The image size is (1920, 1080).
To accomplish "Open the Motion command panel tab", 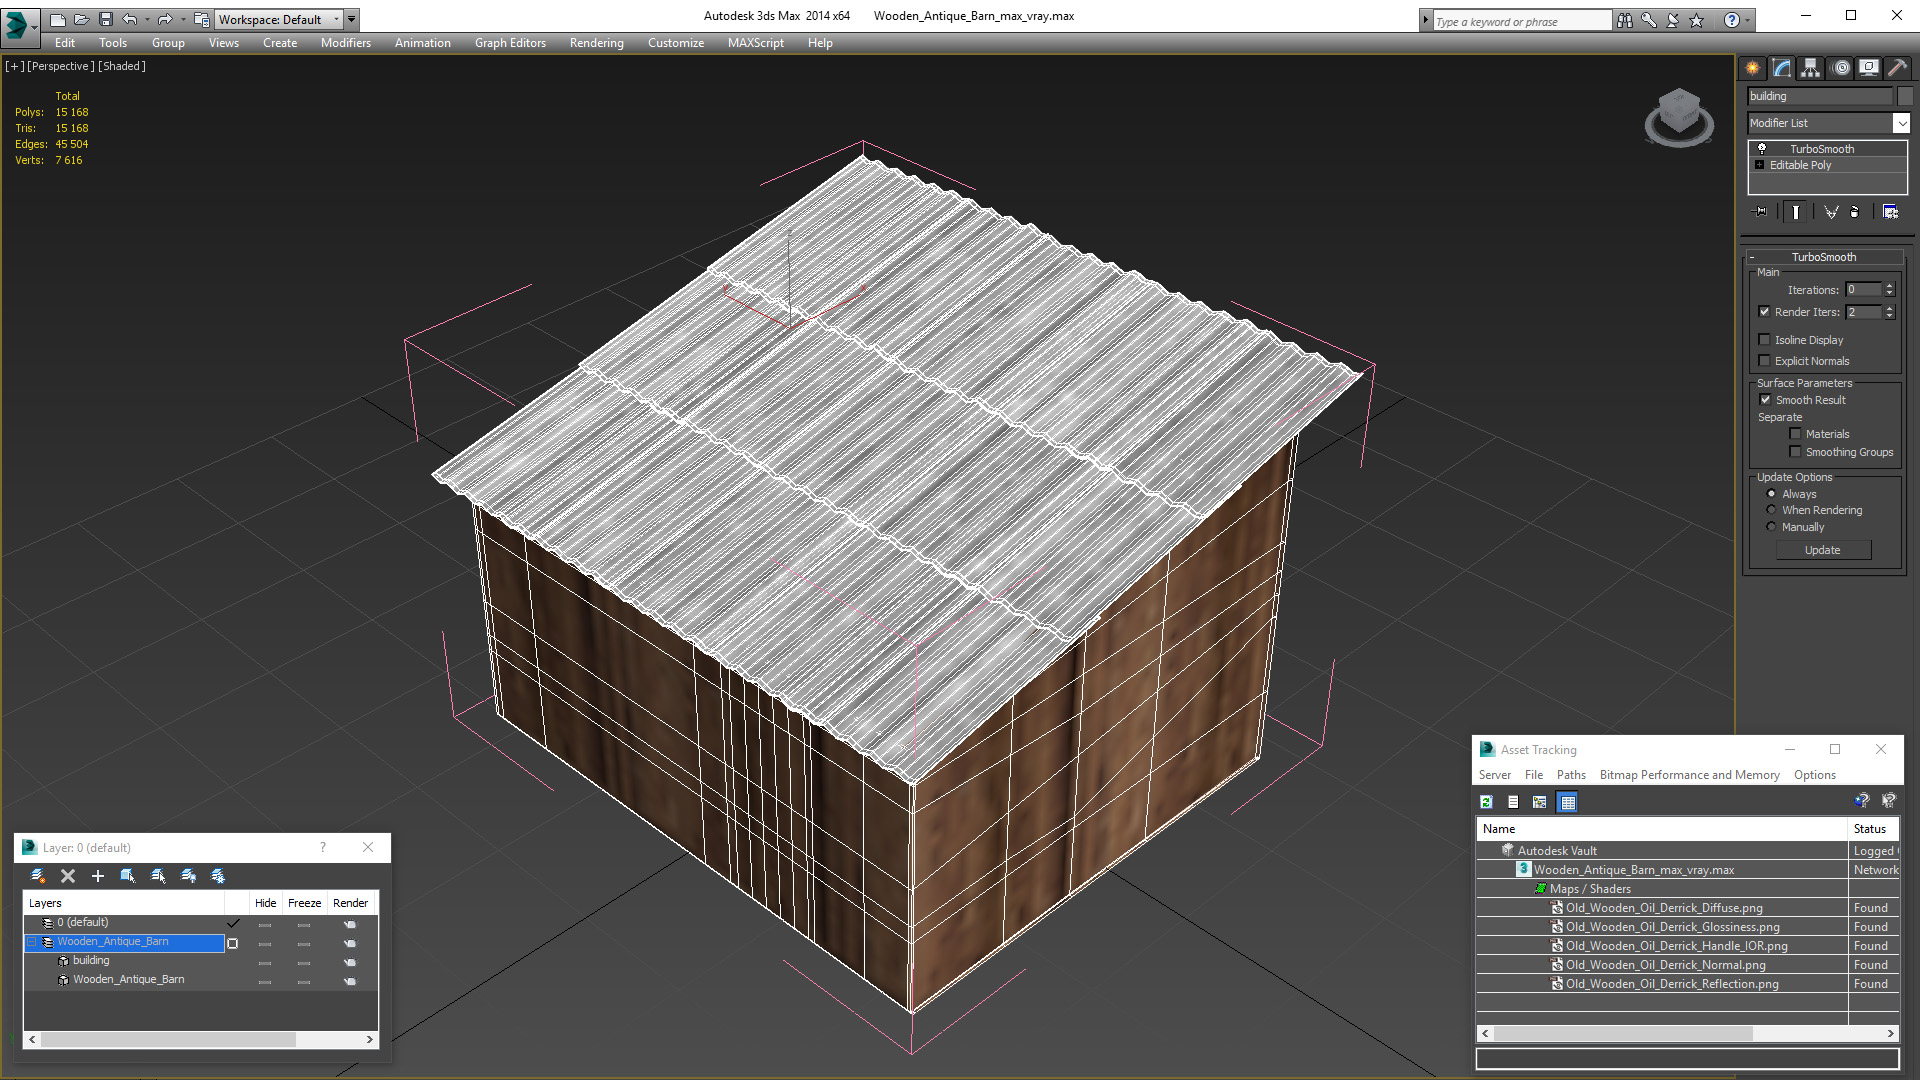I will pos(1841,68).
